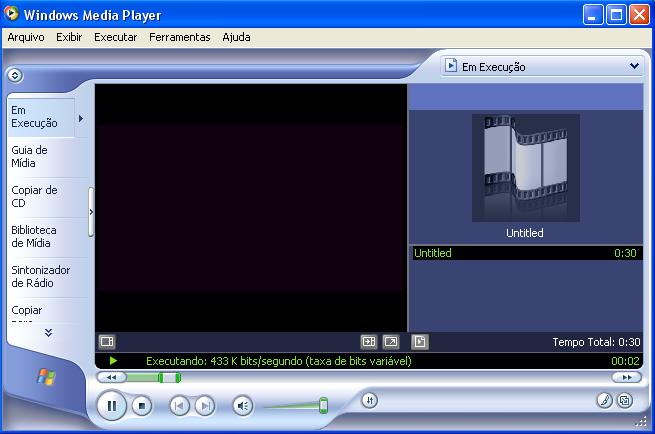Open the Arquivo menu
Screen dimensions: 655x434
[26, 37]
